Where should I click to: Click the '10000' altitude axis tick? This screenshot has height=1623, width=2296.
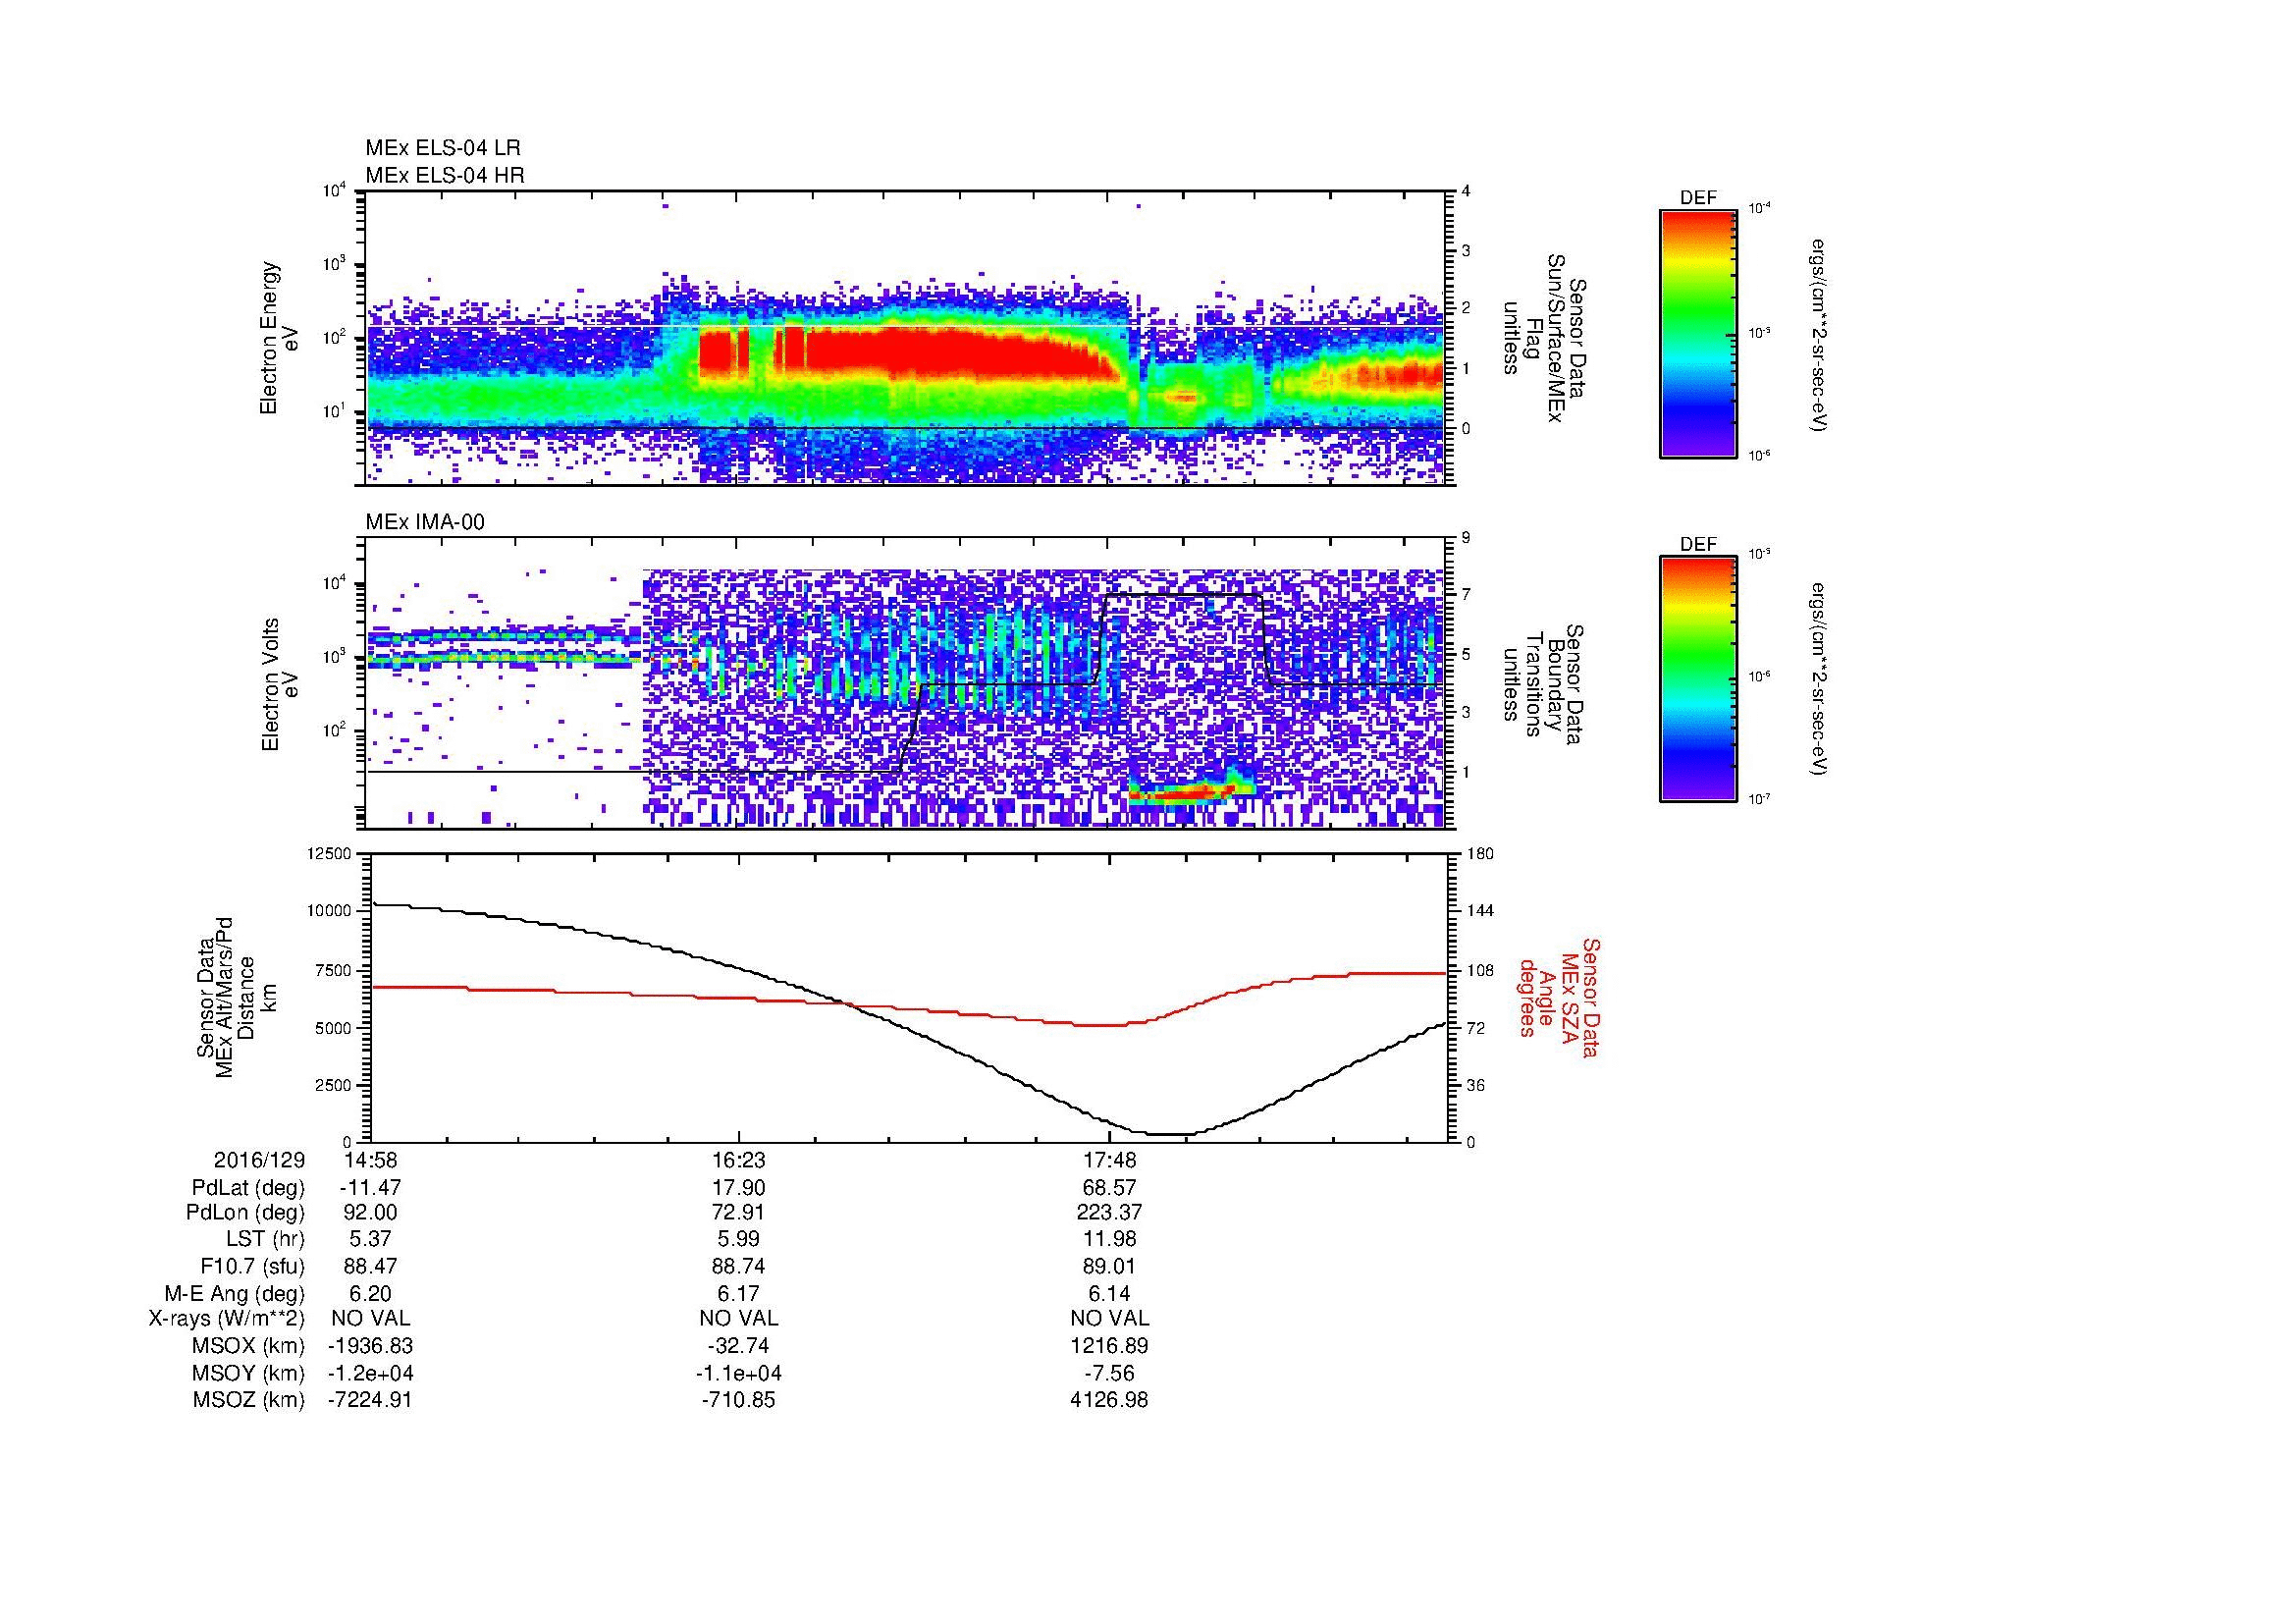[x=331, y=911]
